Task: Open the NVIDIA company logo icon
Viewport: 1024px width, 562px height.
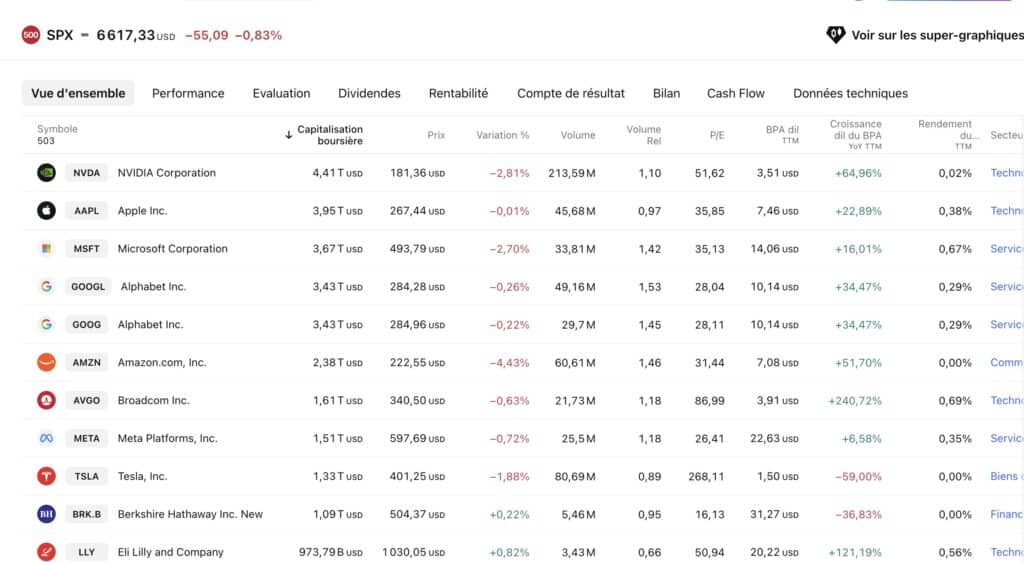Action: click(46, 173)
